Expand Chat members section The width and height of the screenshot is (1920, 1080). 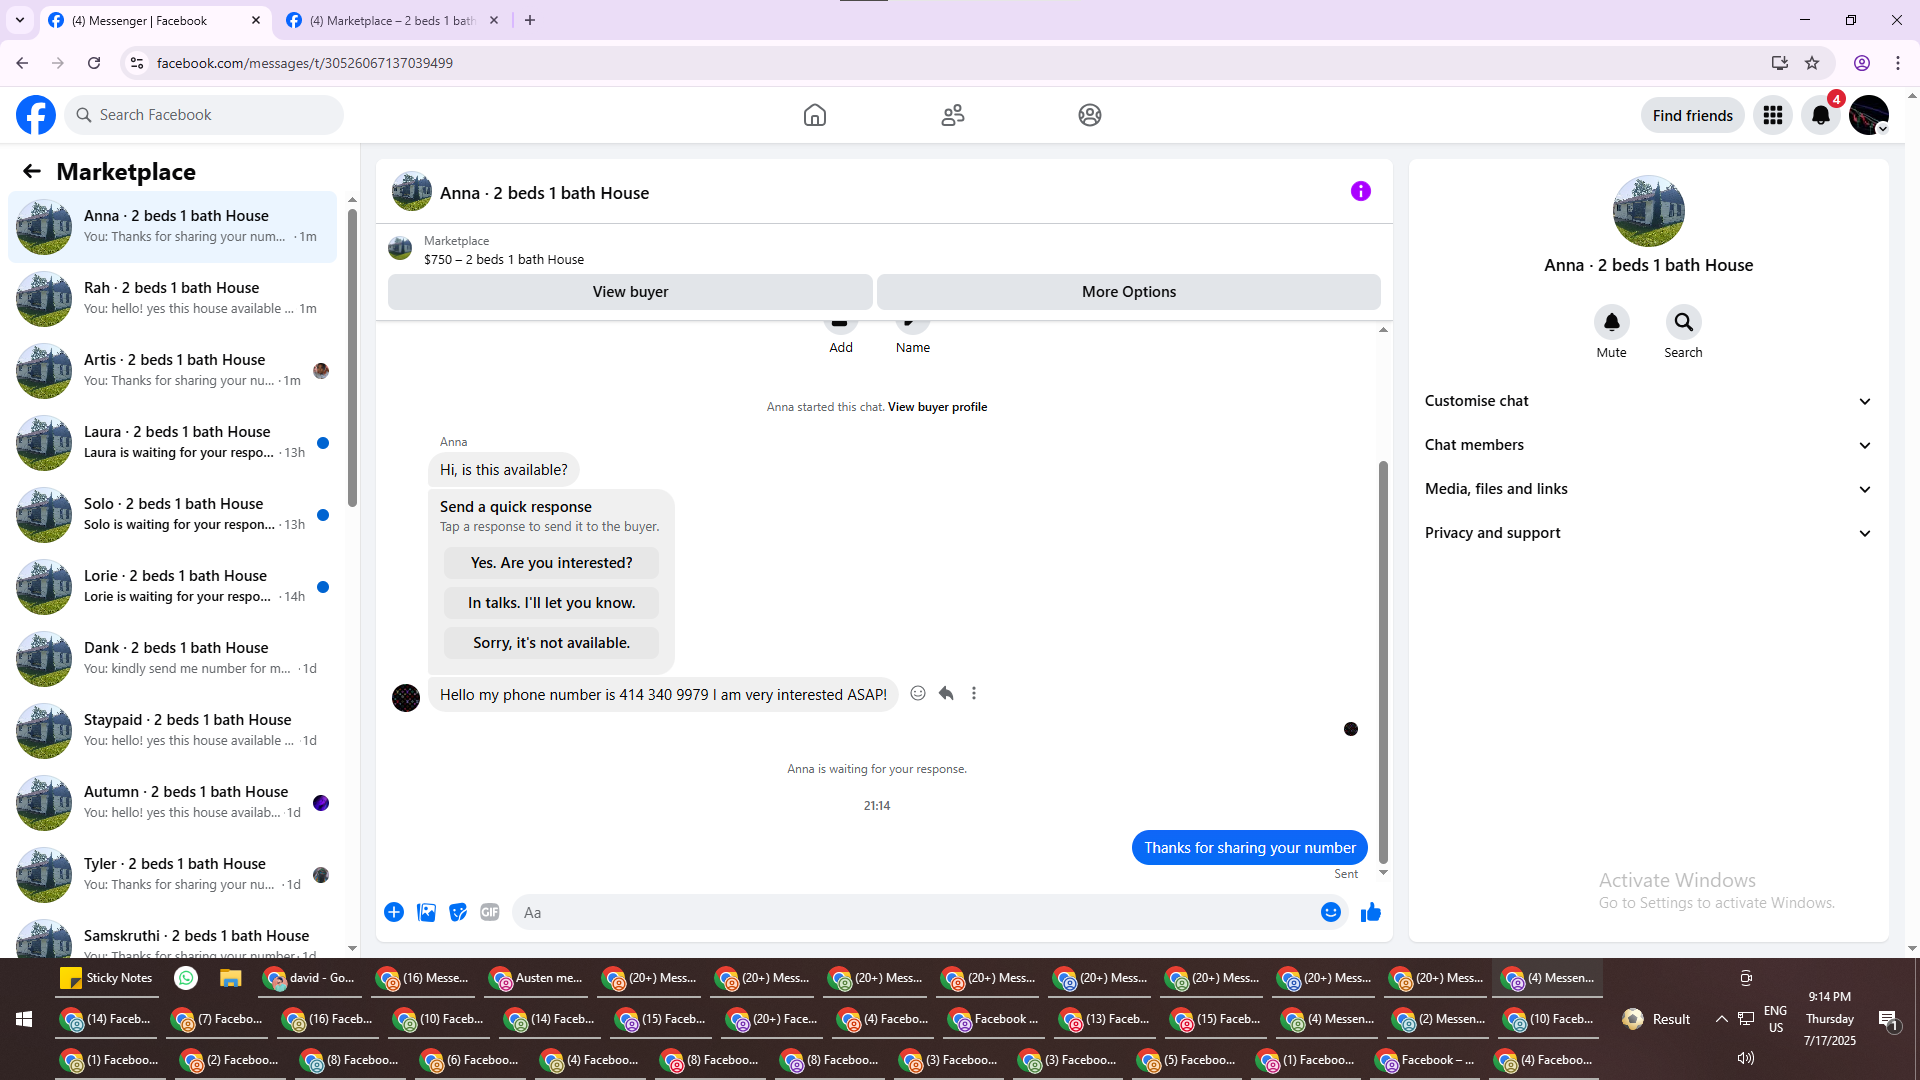pyautogui.click(x=1648, y=445)
